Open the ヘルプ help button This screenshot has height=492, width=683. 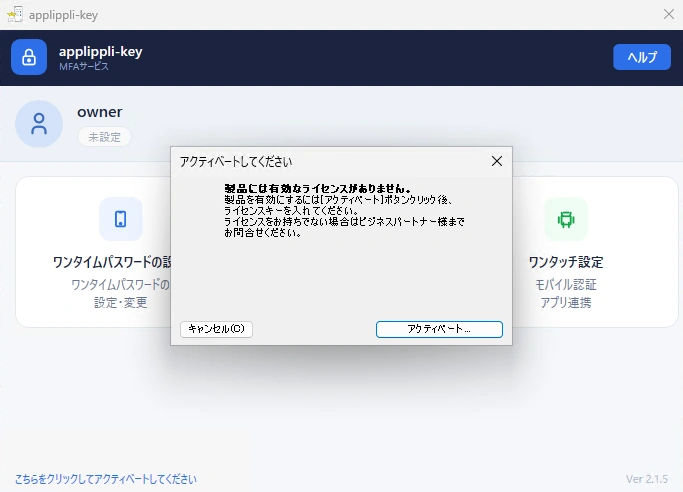coord(642,57)
